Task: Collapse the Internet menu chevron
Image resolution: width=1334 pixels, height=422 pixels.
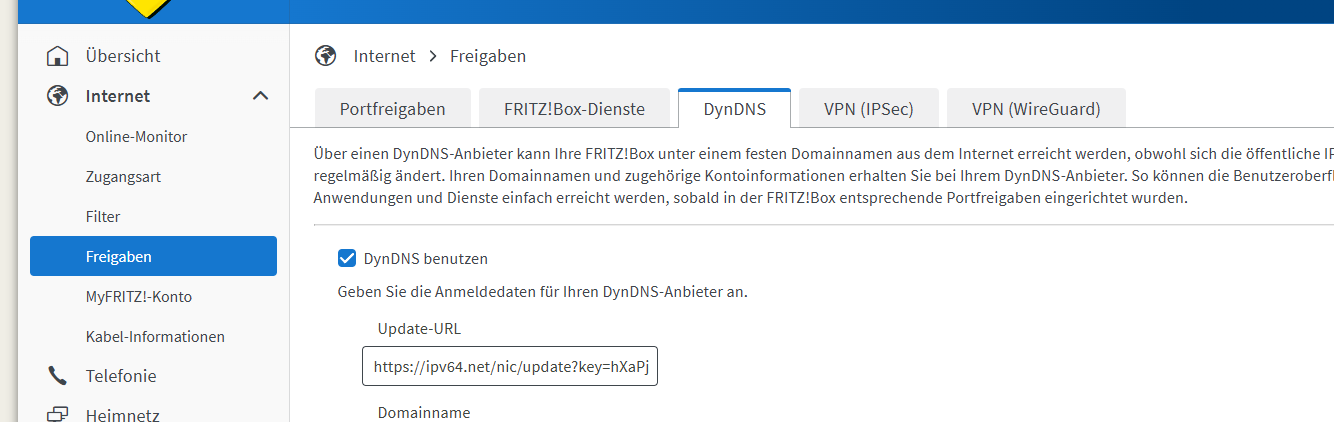Action: [260, 96]
